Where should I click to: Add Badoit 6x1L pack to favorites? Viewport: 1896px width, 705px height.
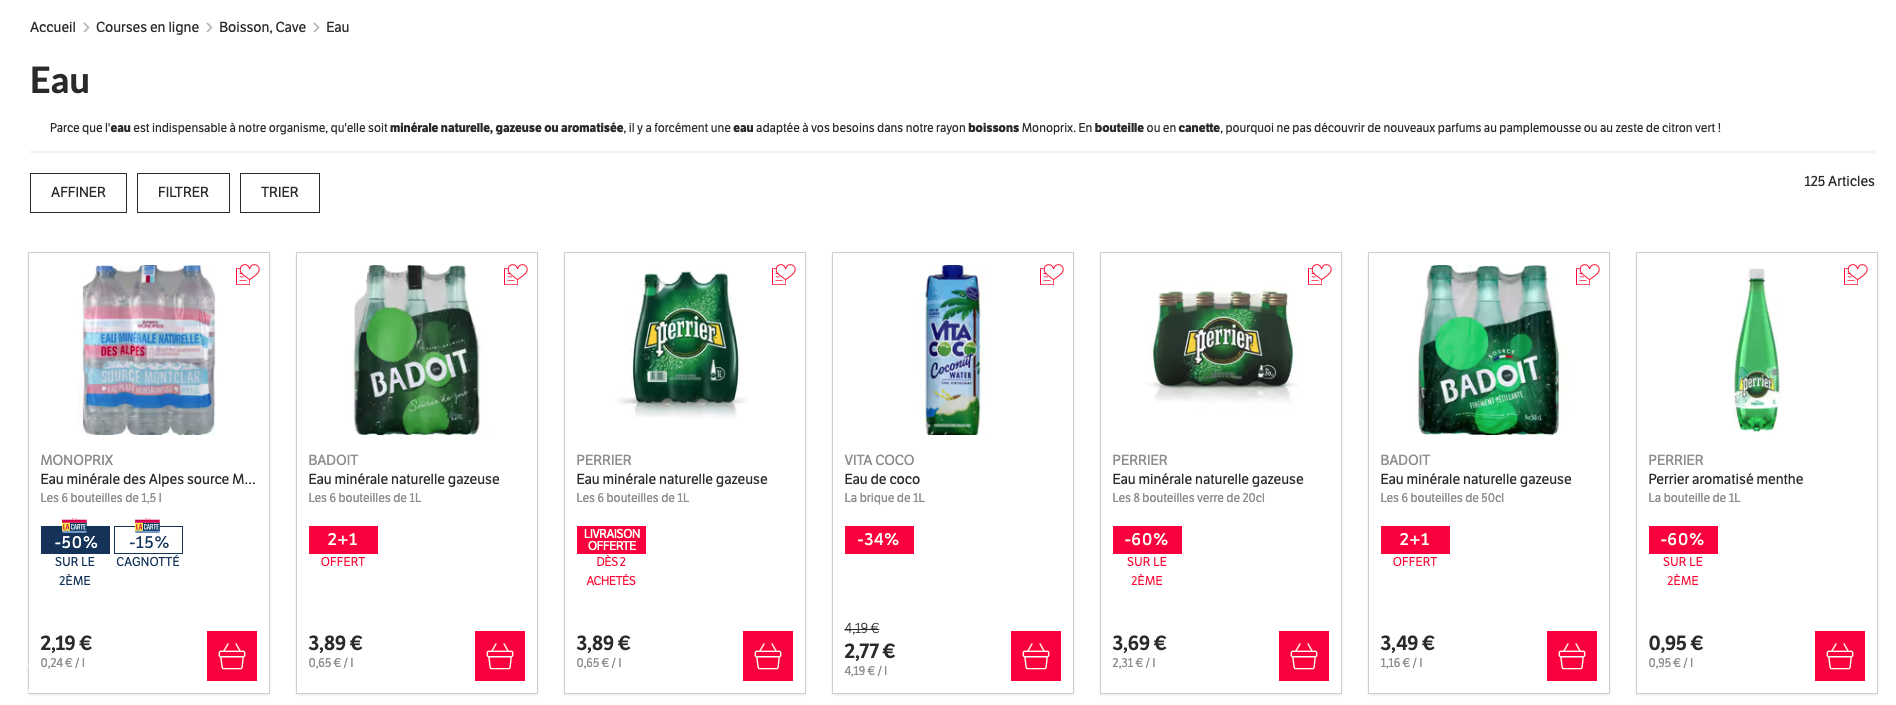click(515, 274)
